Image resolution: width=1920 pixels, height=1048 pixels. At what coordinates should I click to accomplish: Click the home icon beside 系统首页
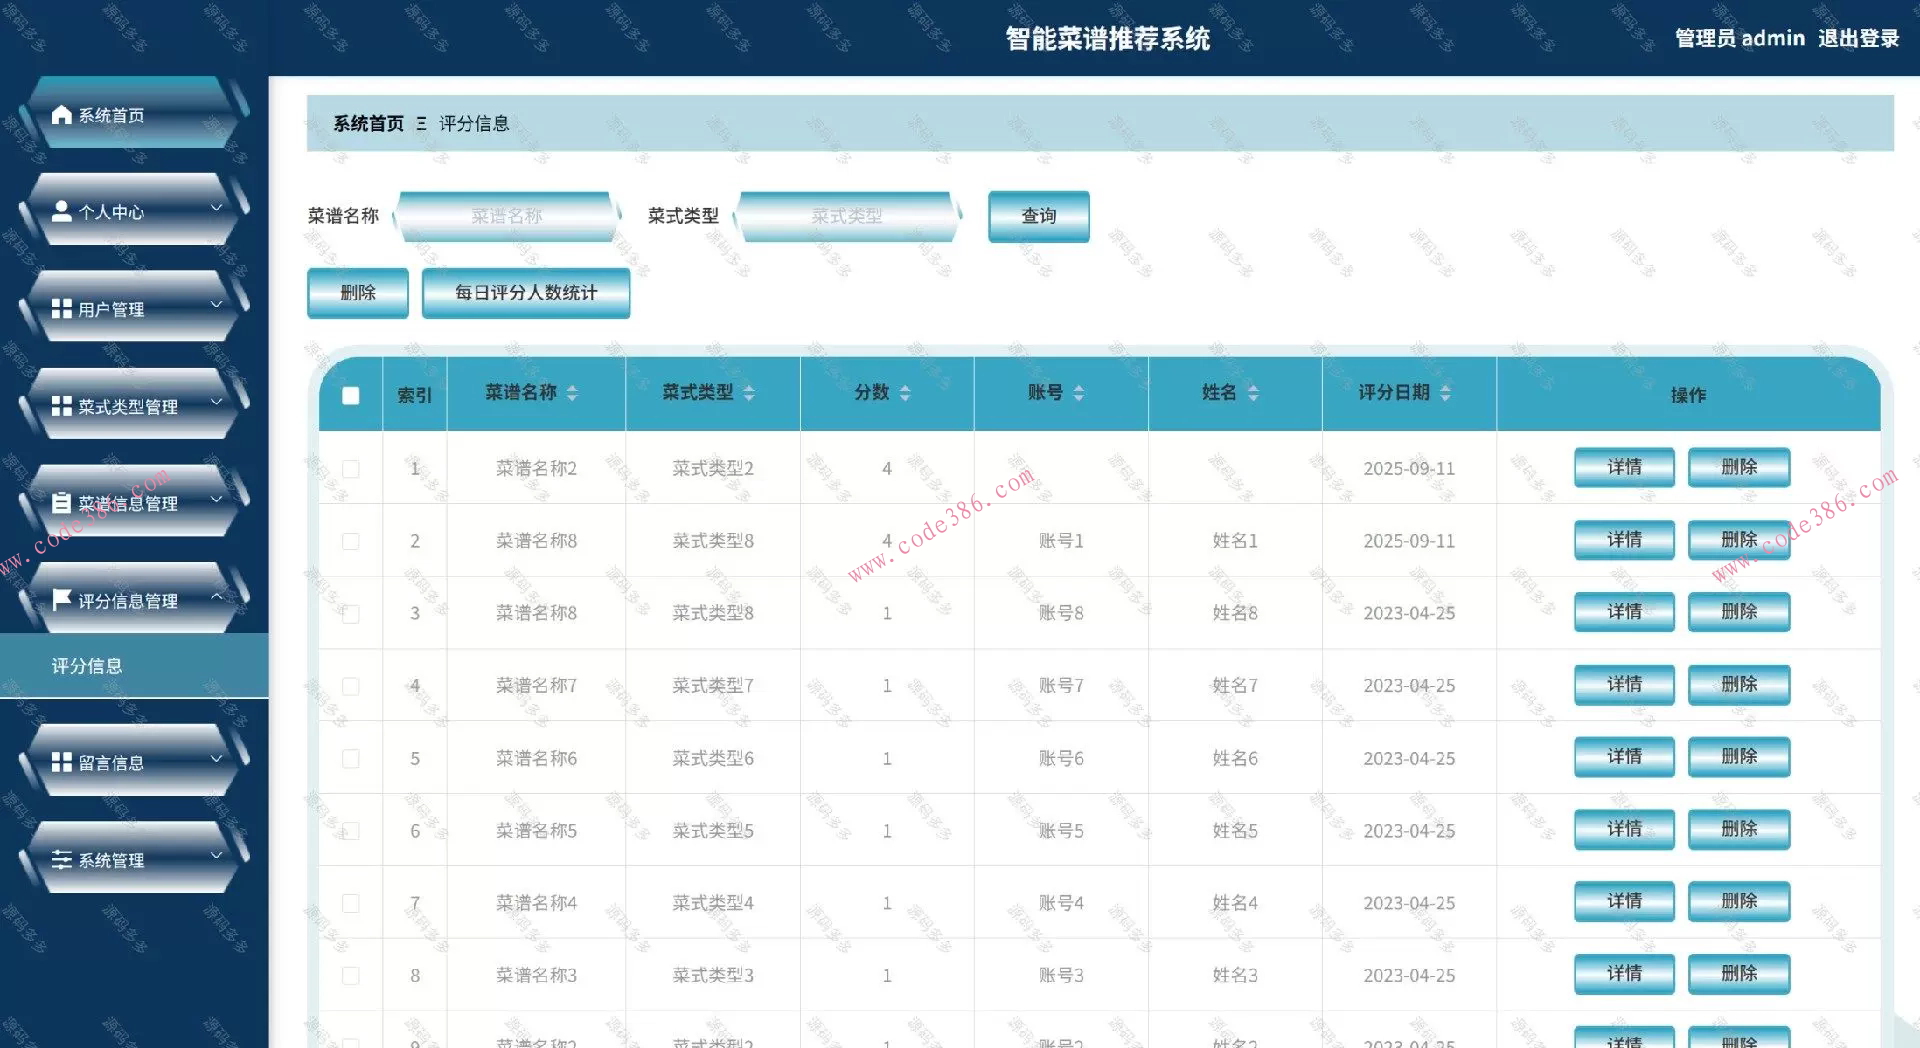[x=60, y=114]
